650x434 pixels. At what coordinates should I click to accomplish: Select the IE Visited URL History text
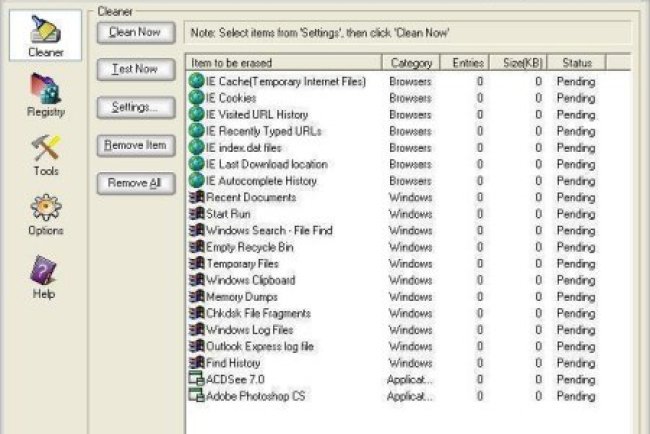coord(257,115)
